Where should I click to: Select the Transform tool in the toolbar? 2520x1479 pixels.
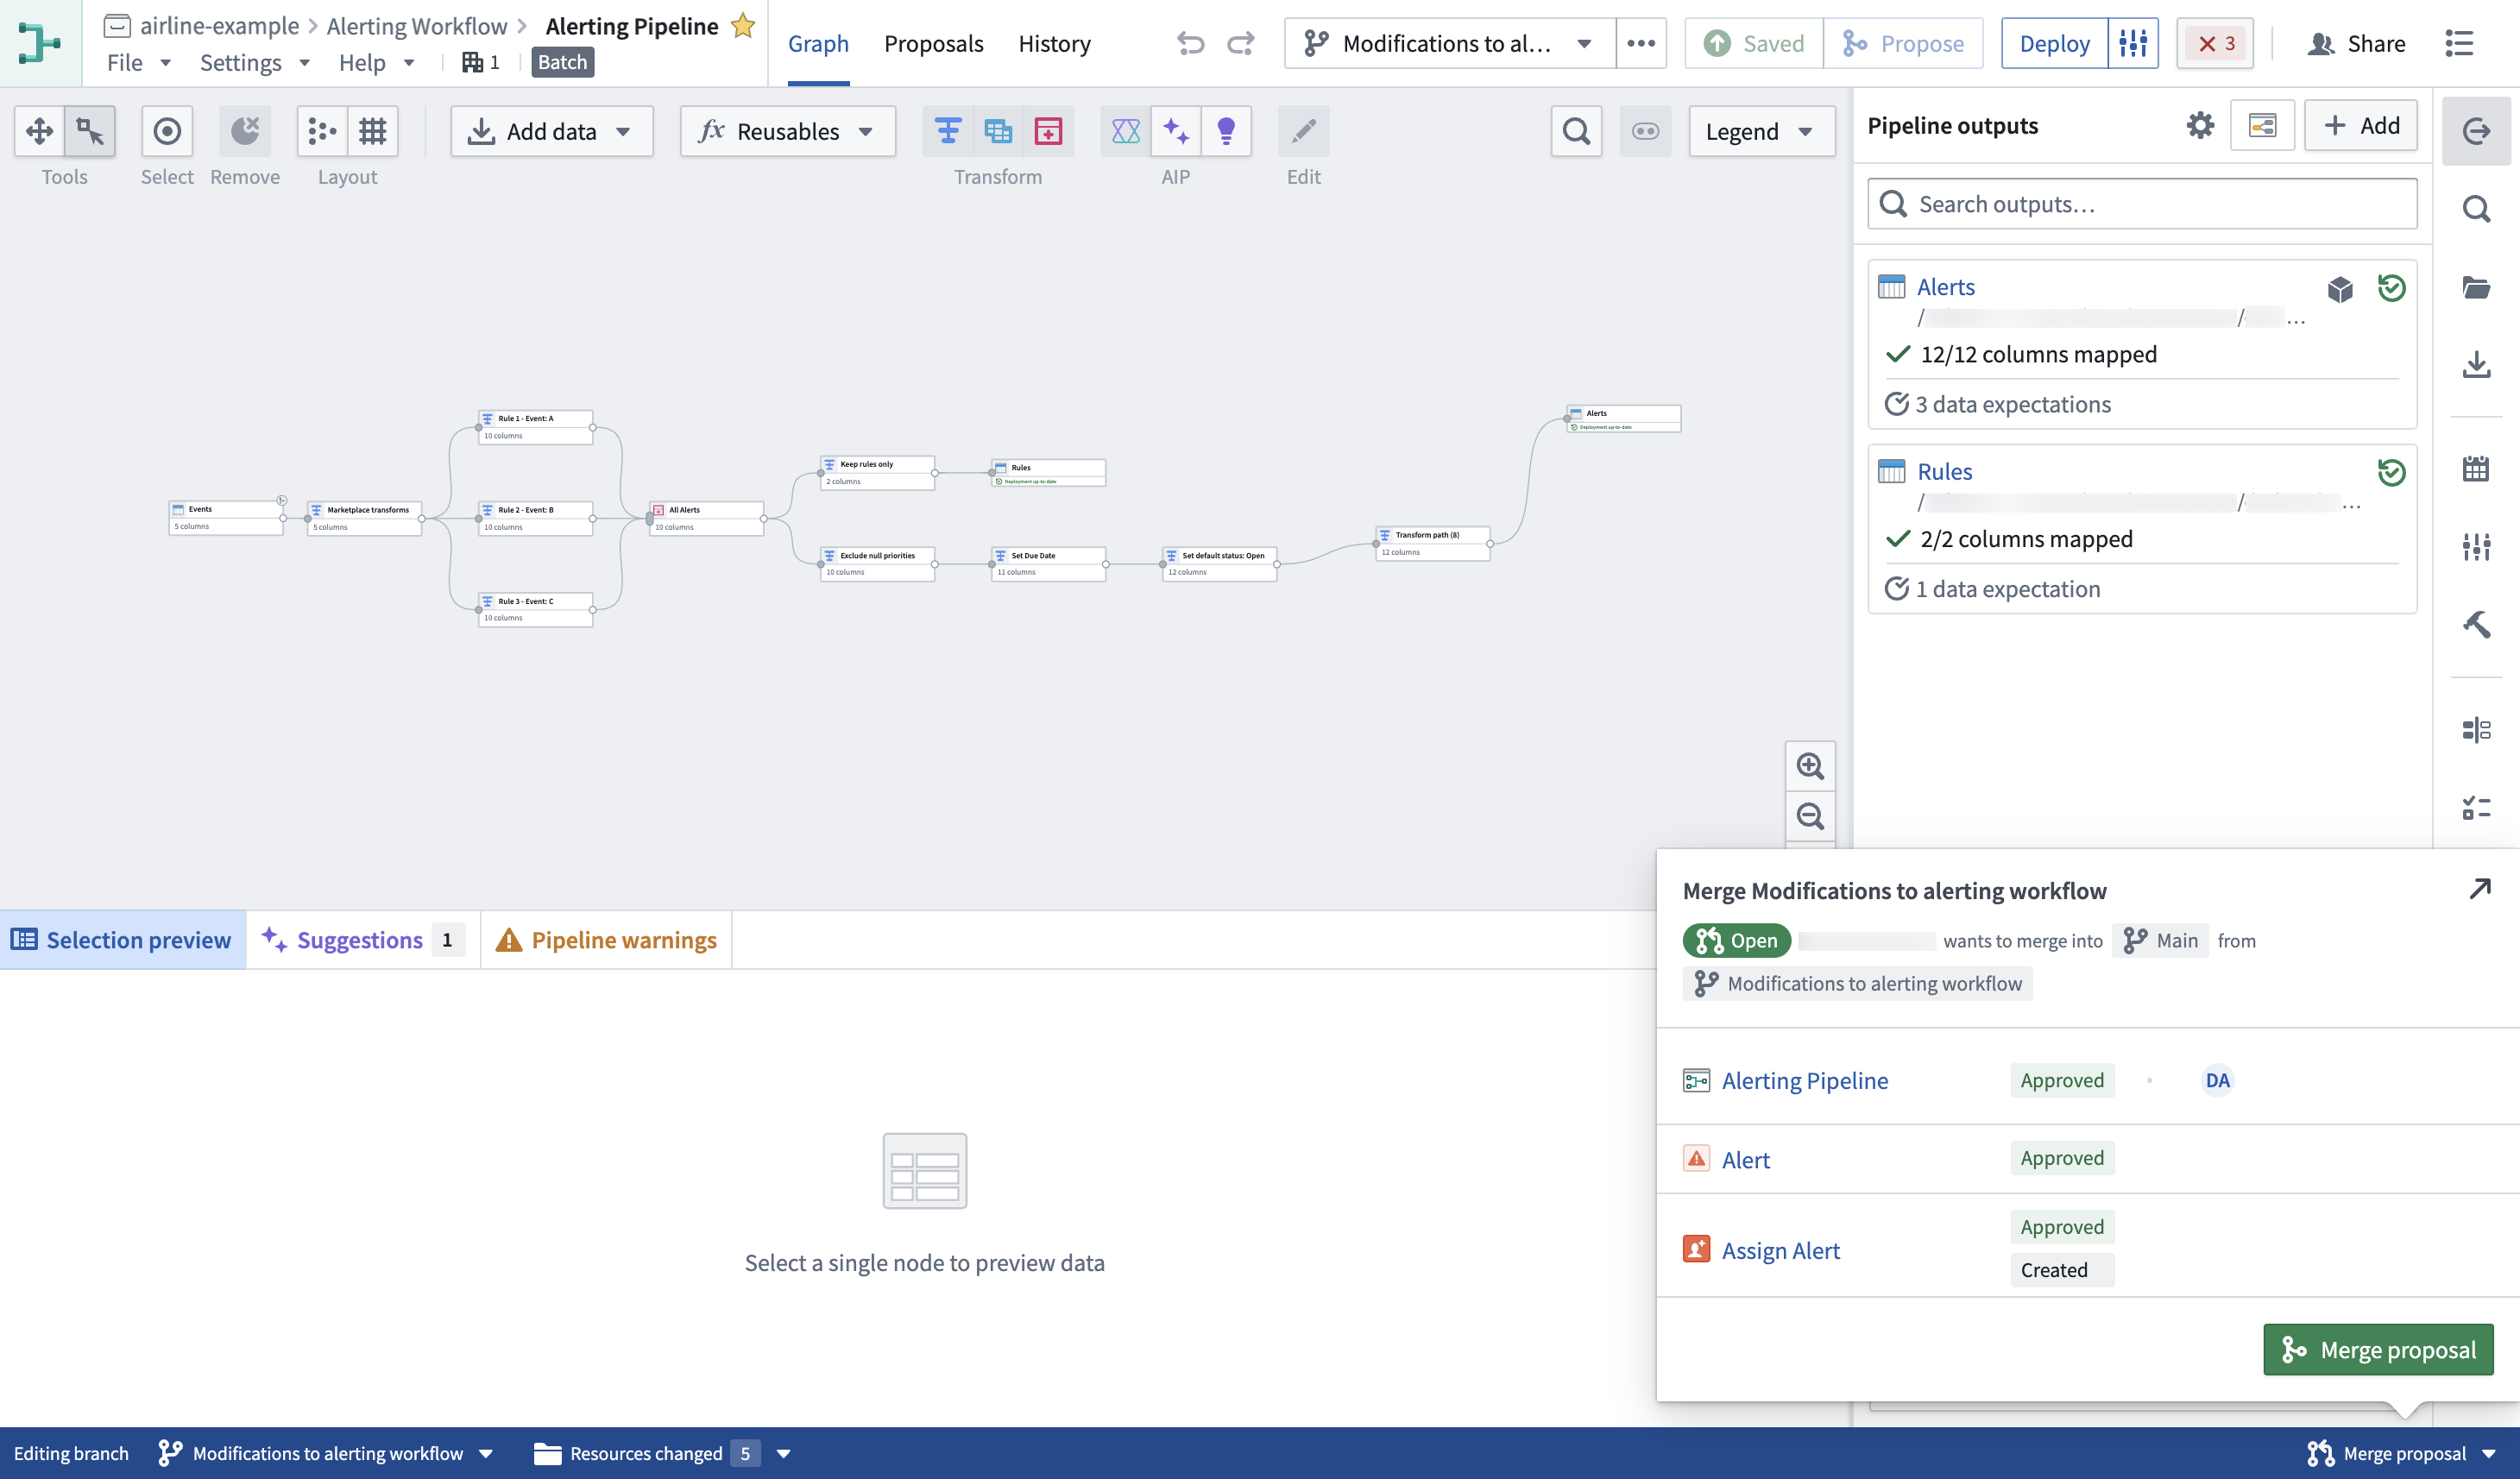click(947, 130)
